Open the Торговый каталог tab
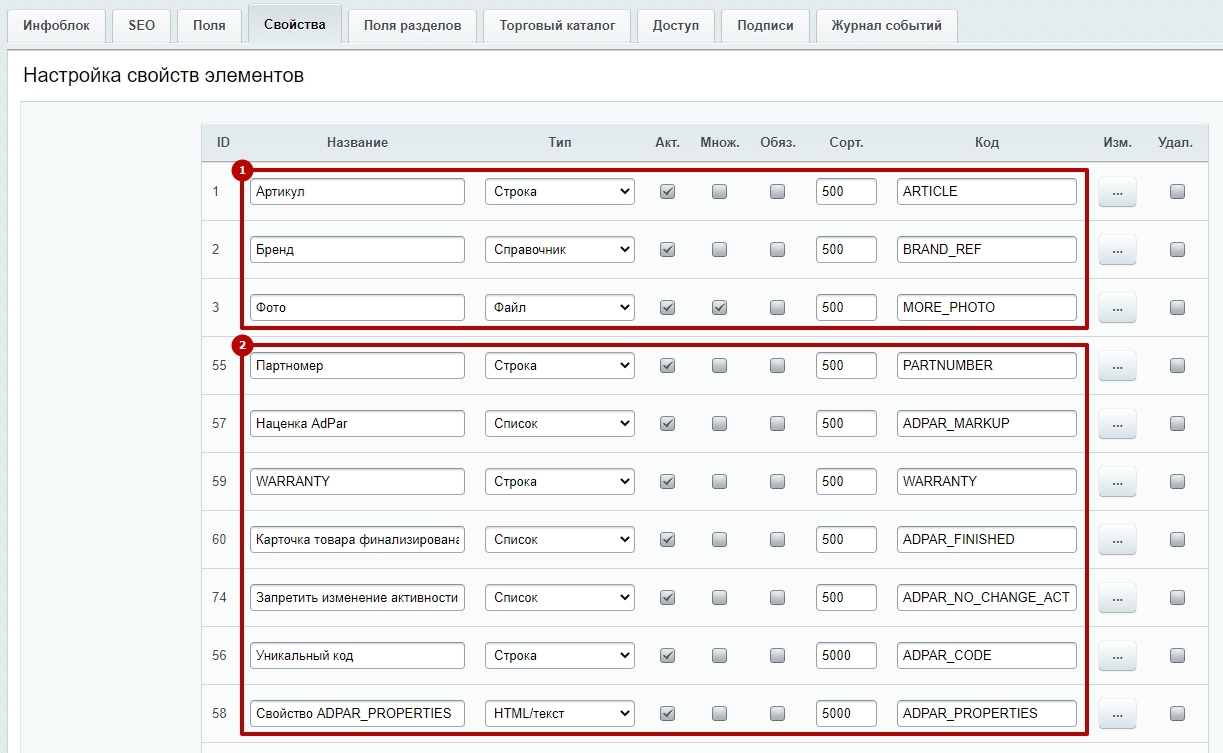This screenshot has height=753, width=1223. (557, 26)
